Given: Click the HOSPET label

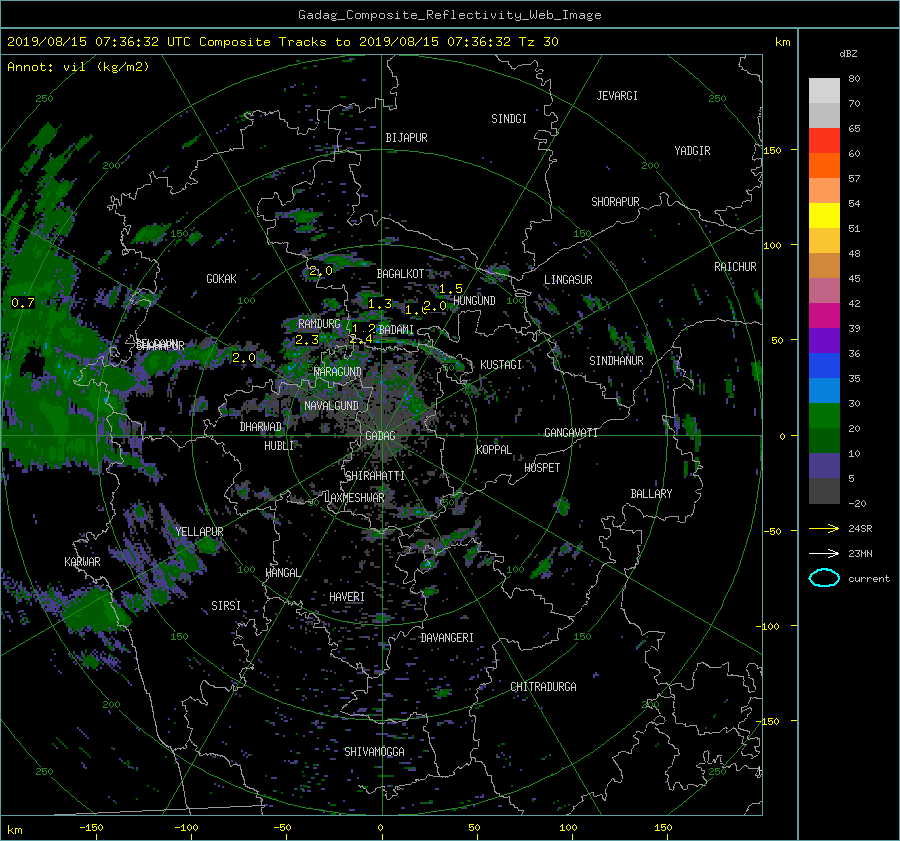Looking at the screenshot, I should [542, 468].
